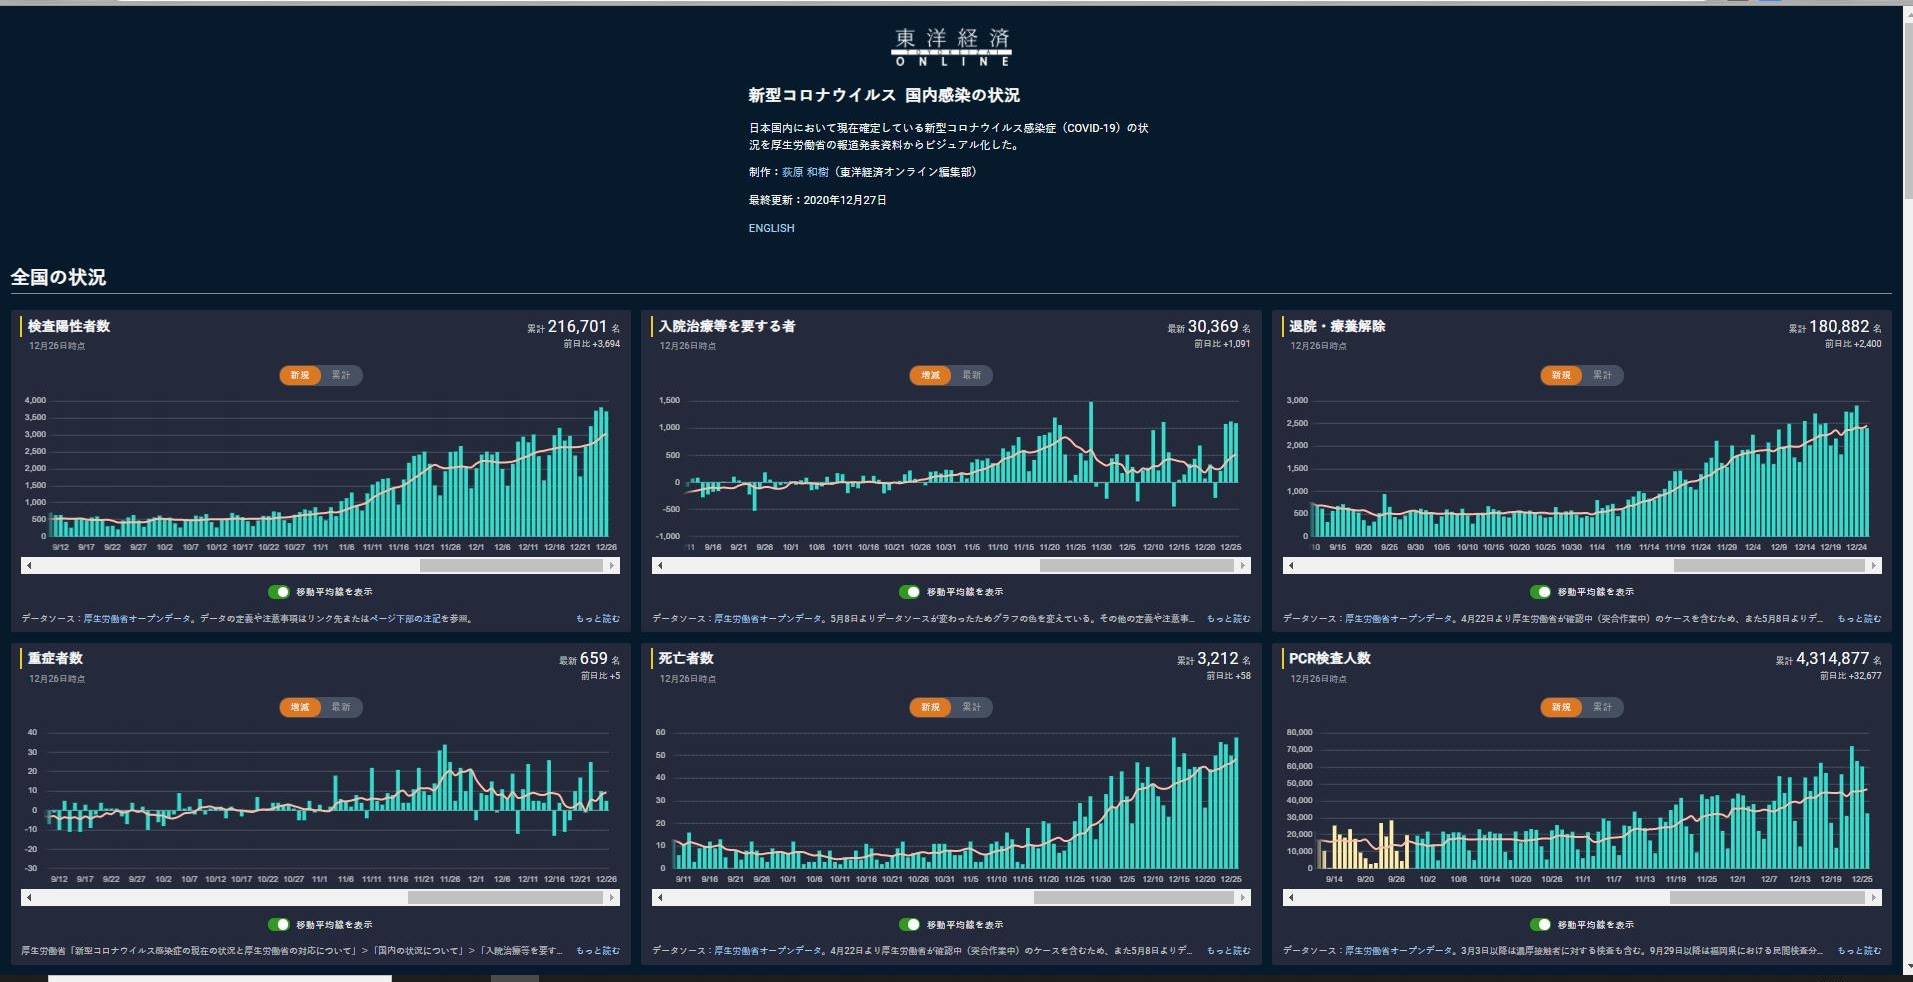Click right scroll arrow under 検査陽性者数 chart

point(612,566)
